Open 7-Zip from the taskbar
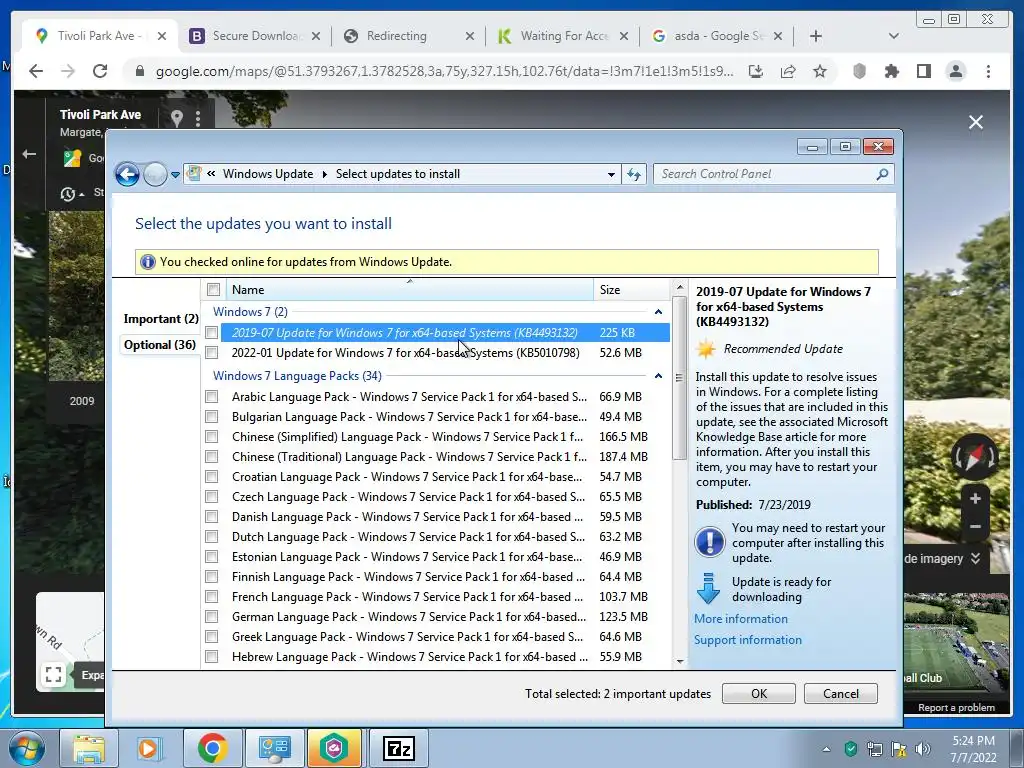The image size is (1024, 768). click(x=398, y=748)
